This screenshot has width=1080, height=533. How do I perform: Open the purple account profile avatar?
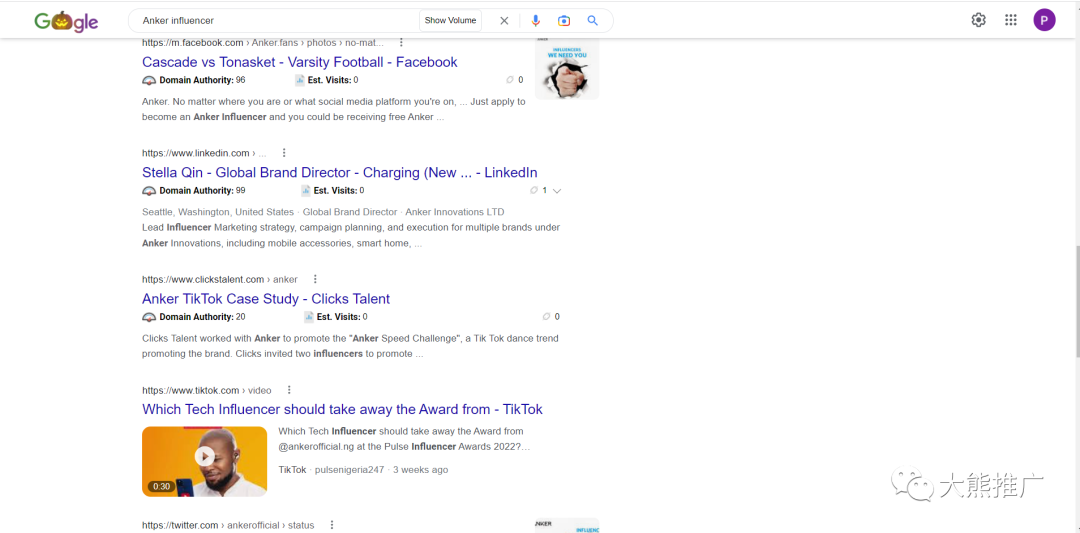click(x=1044, y=20)
